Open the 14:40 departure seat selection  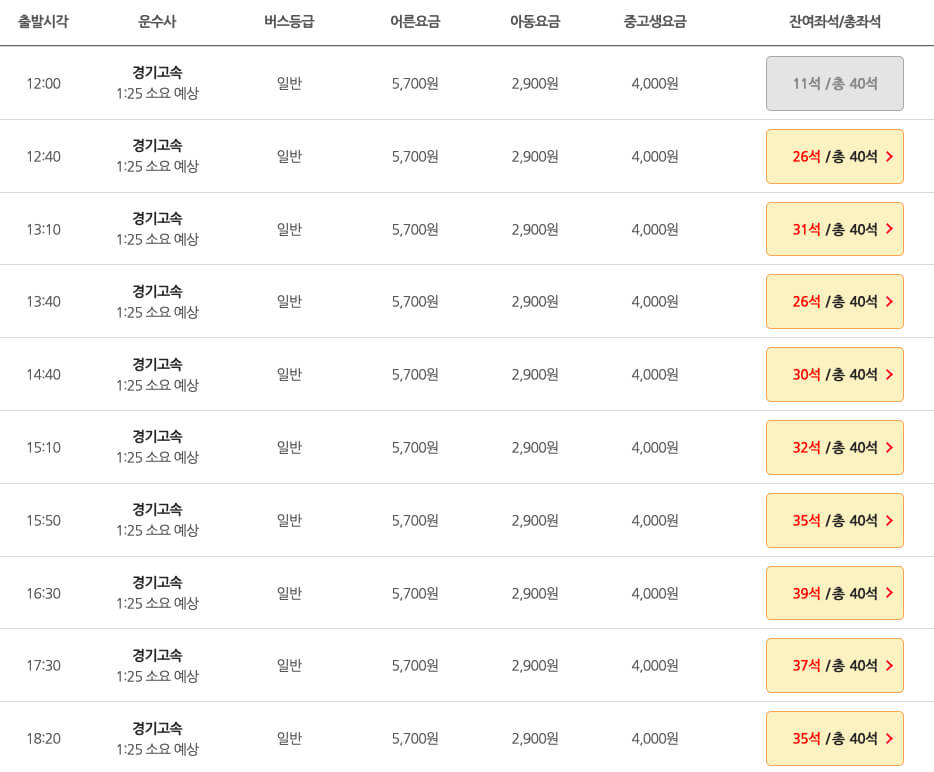(834, 374)
